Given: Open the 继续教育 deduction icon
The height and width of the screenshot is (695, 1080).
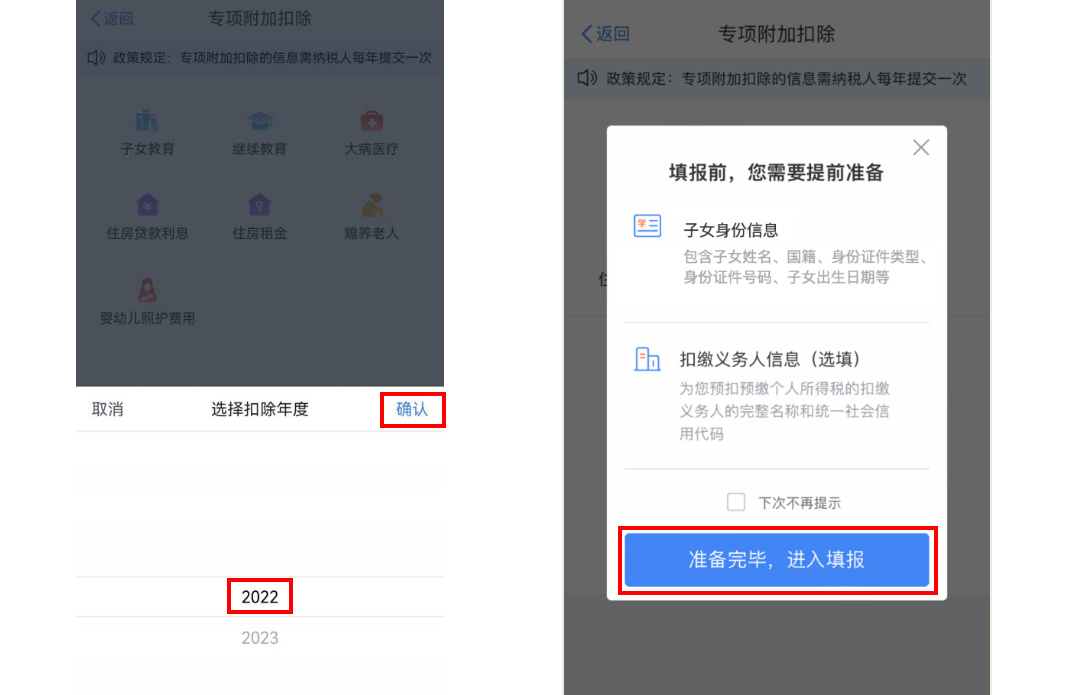Looking at the screenshot, I should [260, 122].
